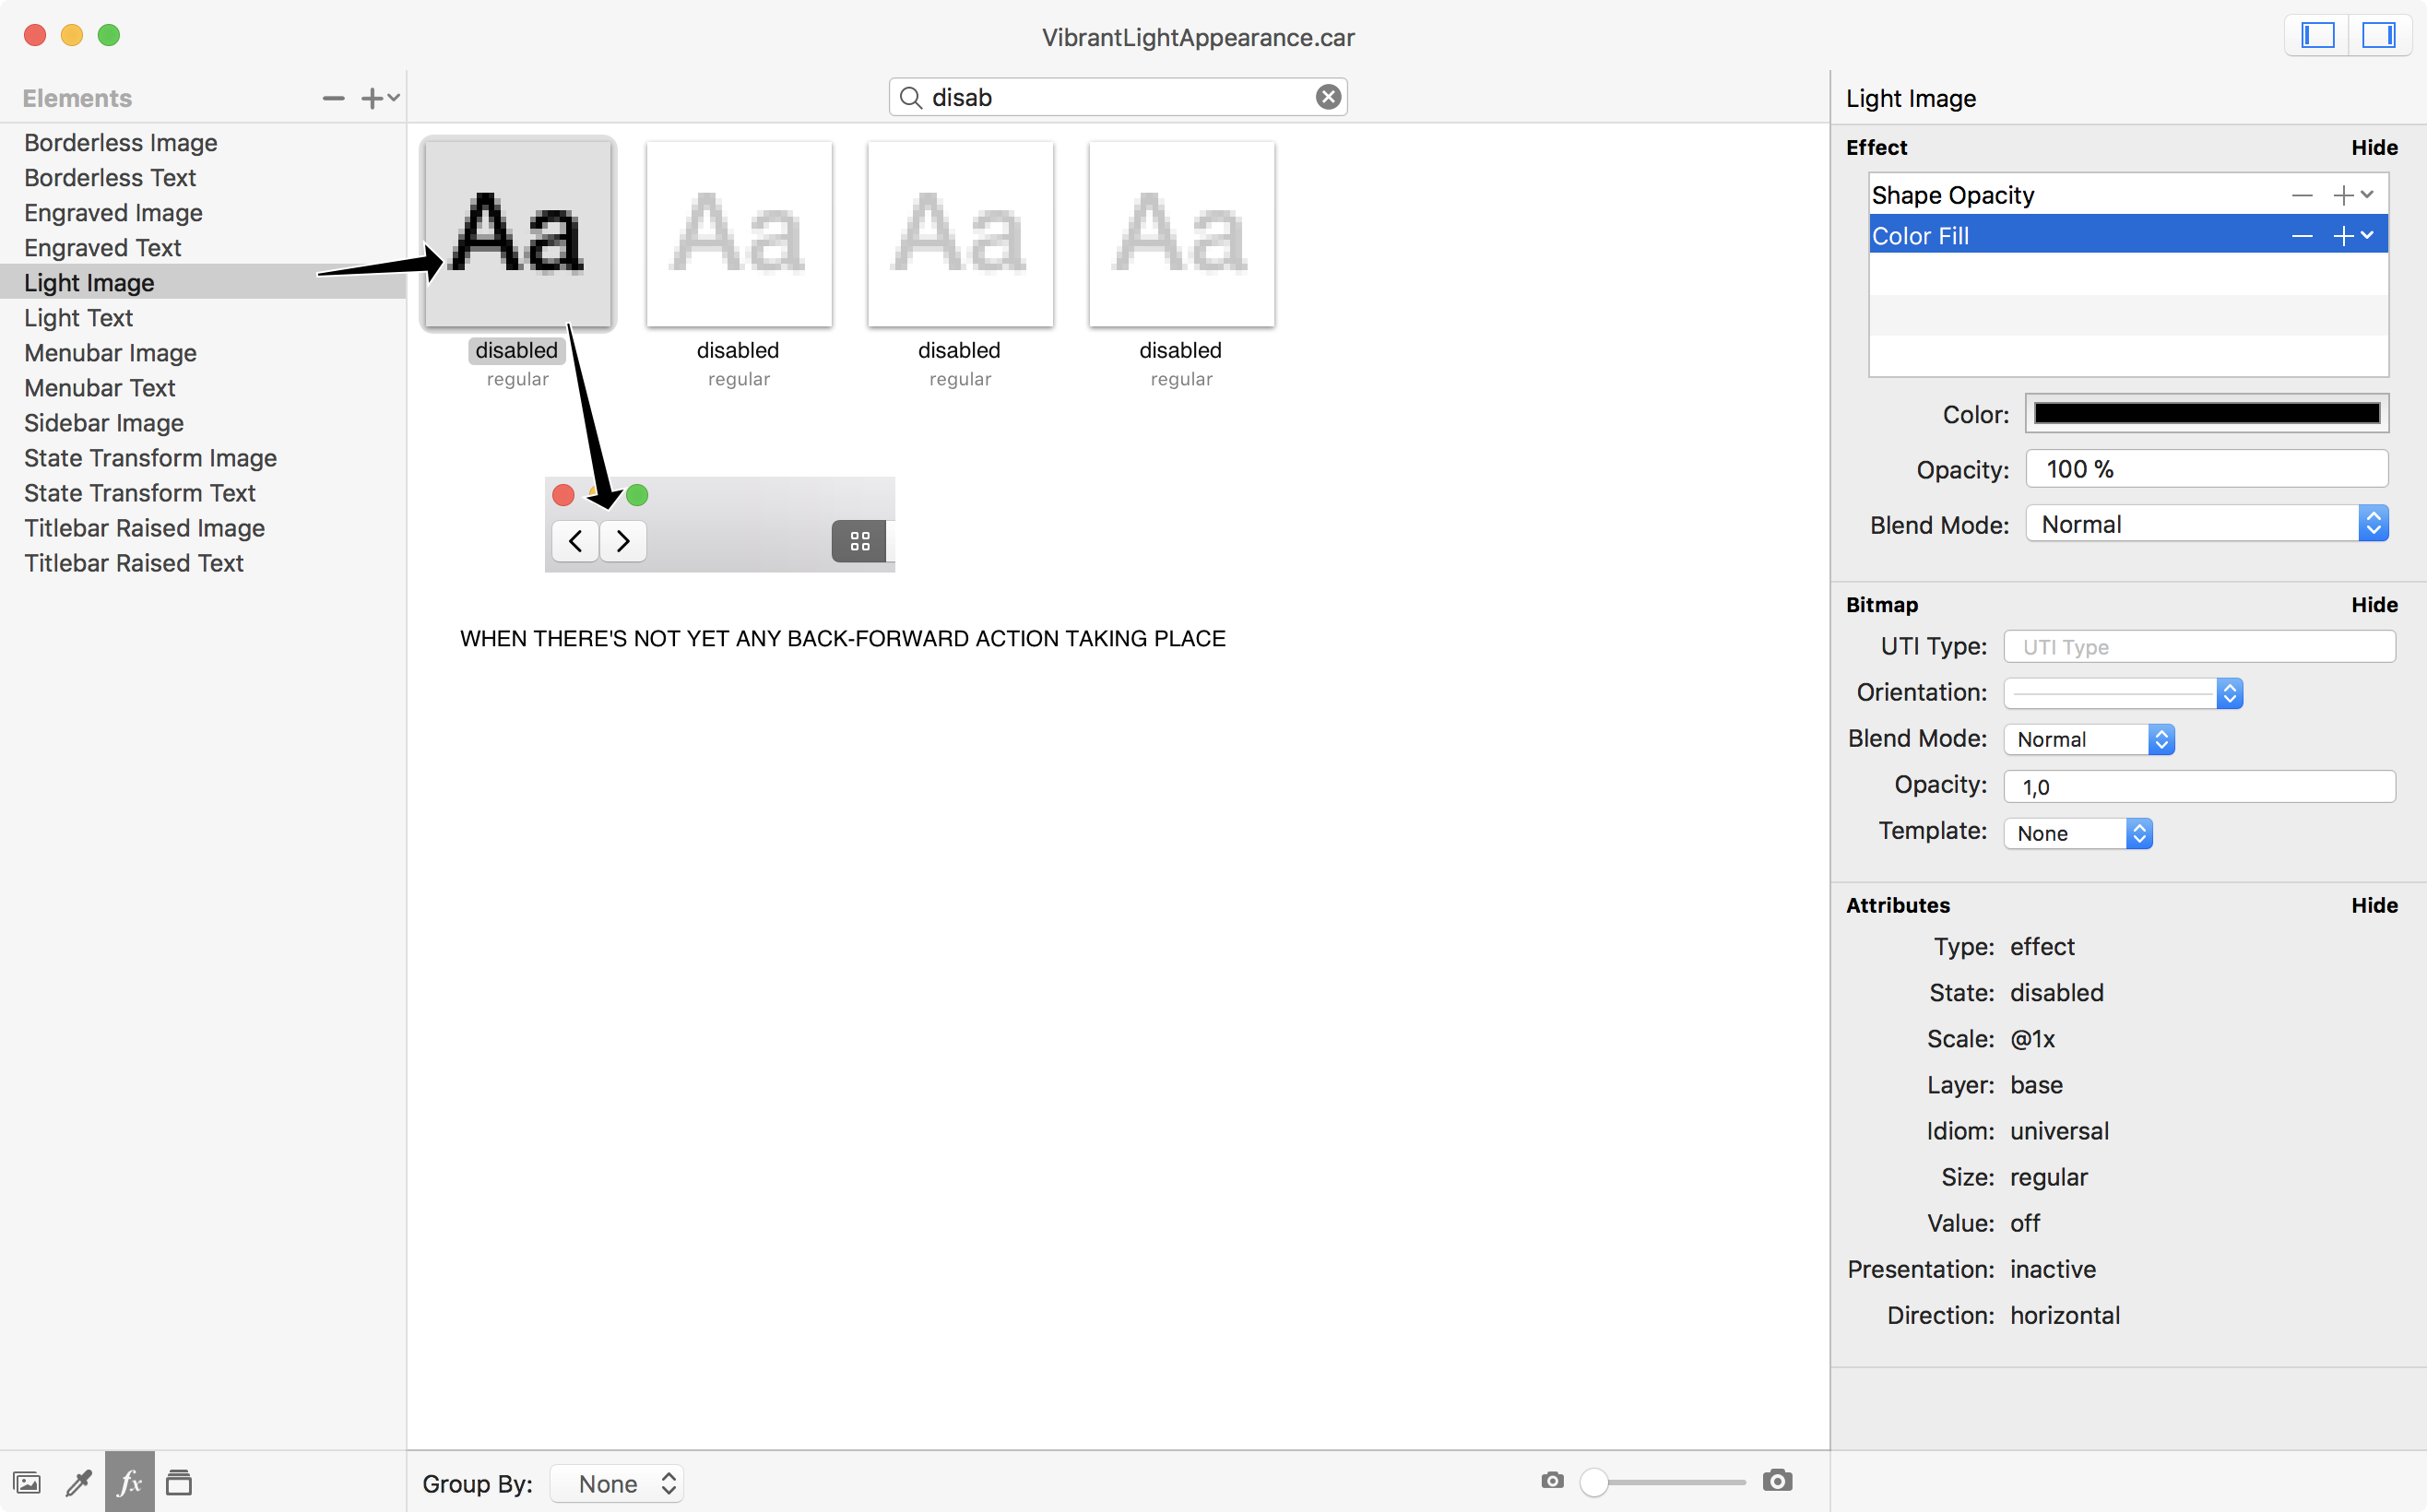Click the forward chevron in preview image
The height and width of the screenshot is (1512, 2427).
tap(623, 541)
